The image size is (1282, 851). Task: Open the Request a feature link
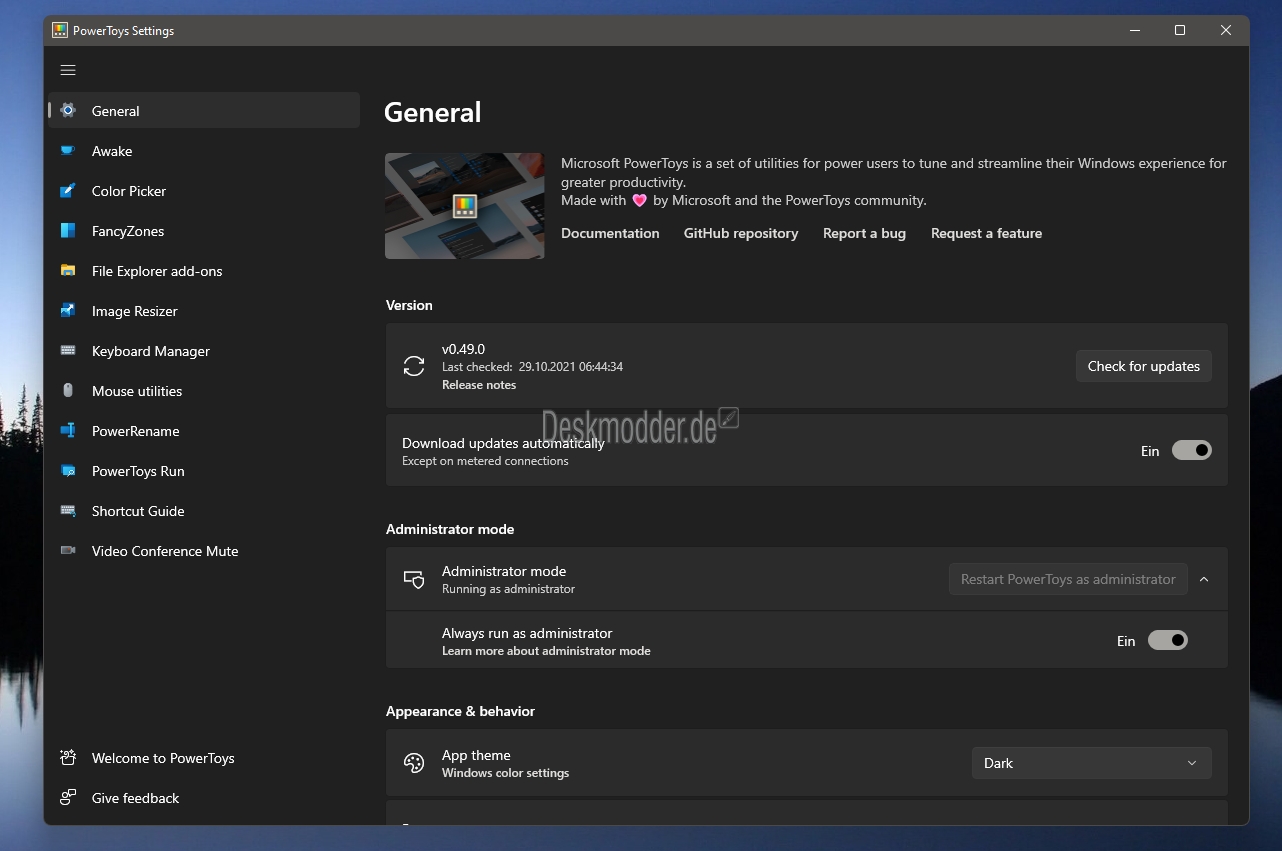point(986,233)
